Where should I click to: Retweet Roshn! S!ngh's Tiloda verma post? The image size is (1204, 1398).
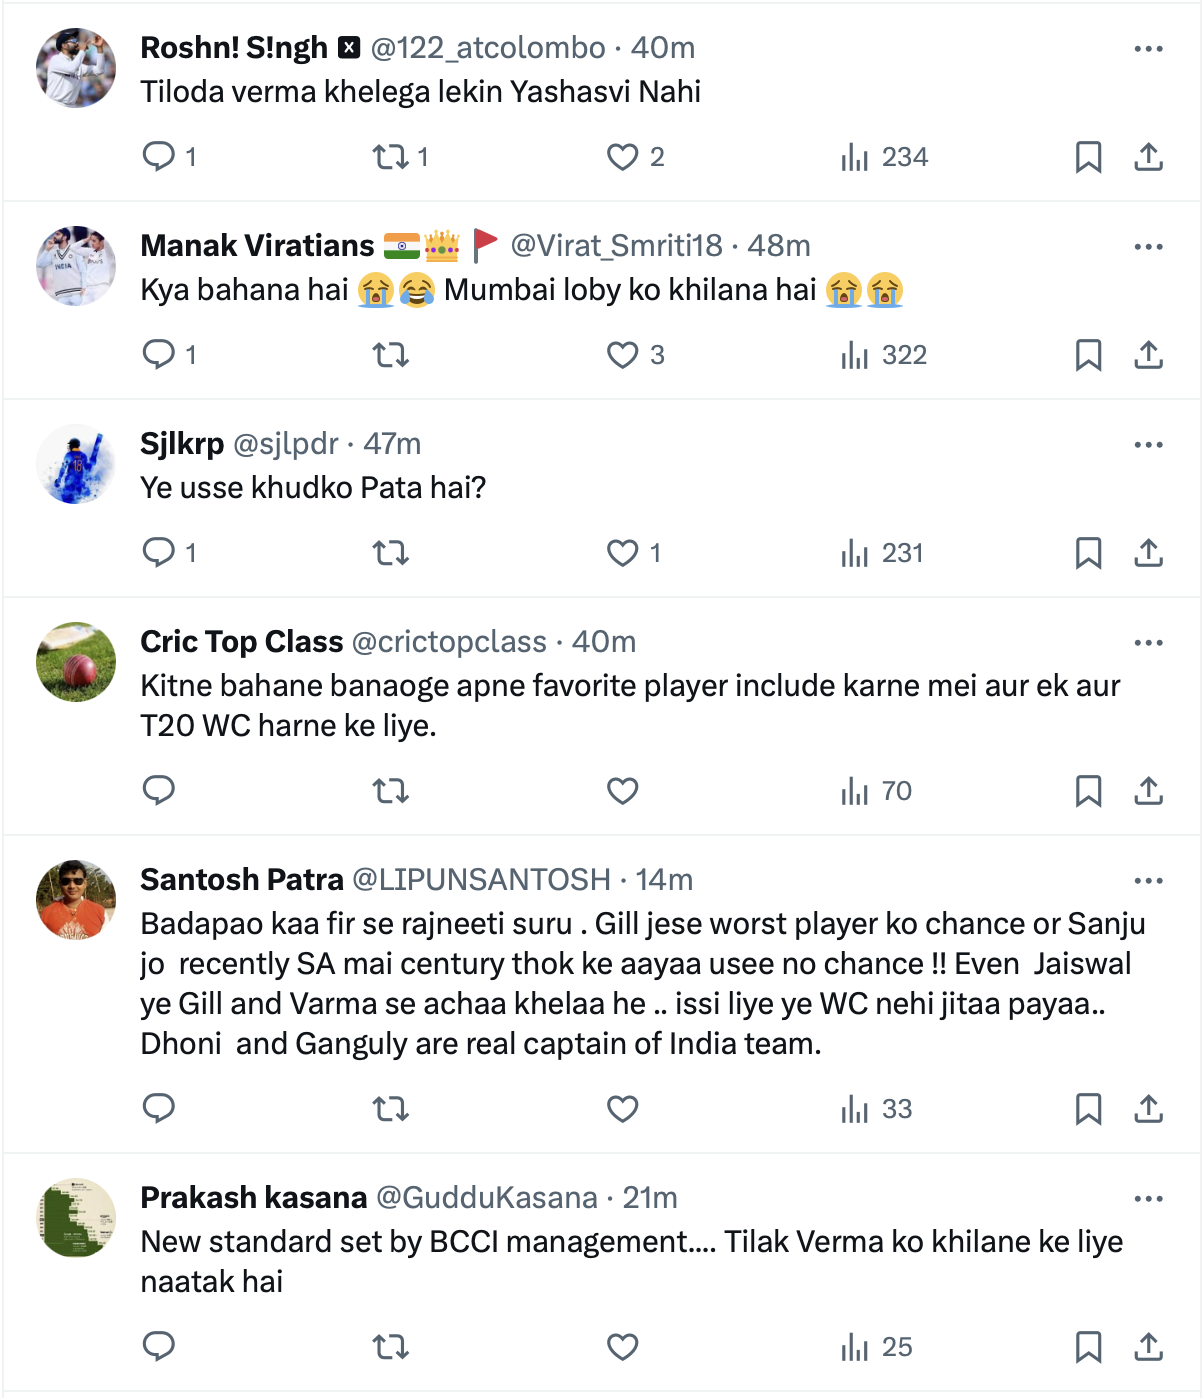pos(390,157)
